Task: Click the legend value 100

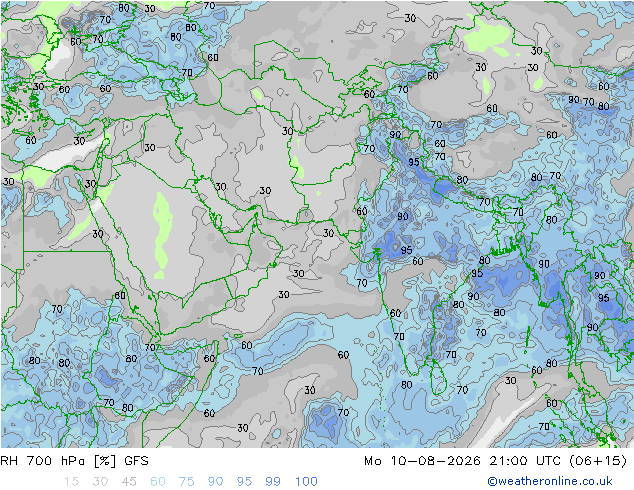Action: click(306, 482)
